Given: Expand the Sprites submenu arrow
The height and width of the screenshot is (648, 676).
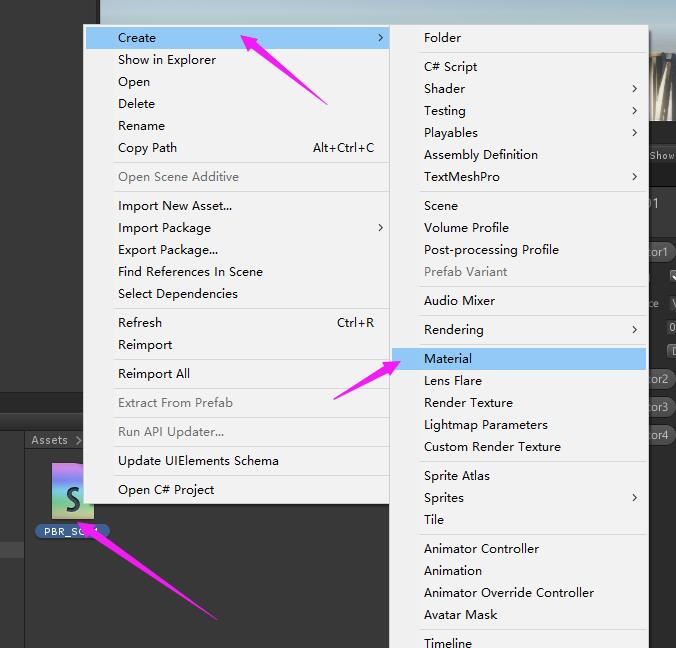Looking at the screenshot, I should click(x=634, y=498).
